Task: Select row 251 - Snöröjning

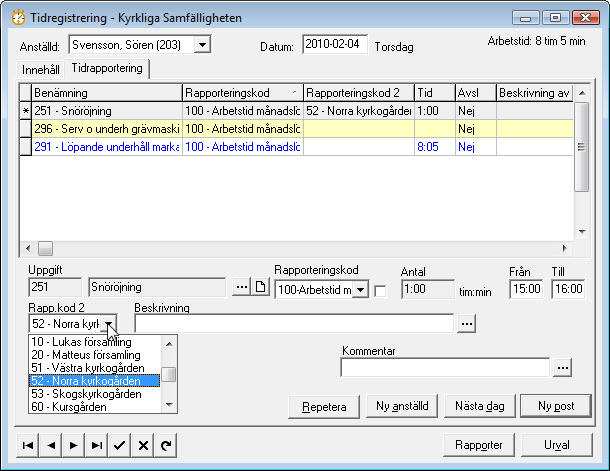Action: pyautogui.click(x=296, y=111)
